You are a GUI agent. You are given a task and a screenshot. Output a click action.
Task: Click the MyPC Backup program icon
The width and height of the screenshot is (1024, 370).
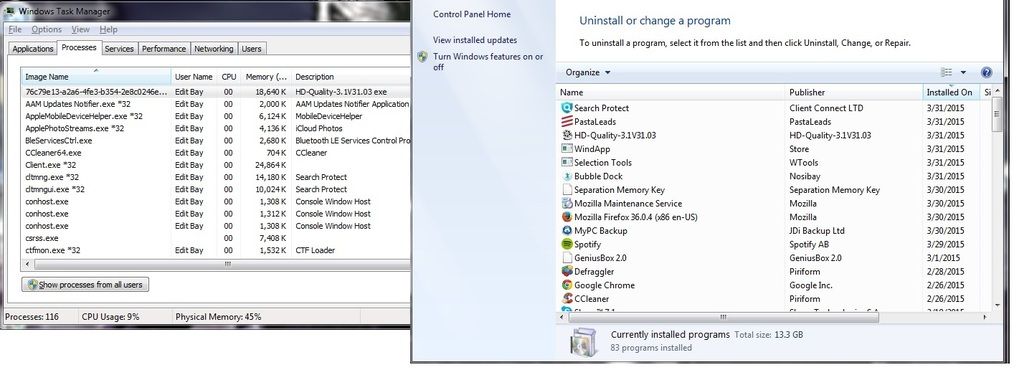567,231
